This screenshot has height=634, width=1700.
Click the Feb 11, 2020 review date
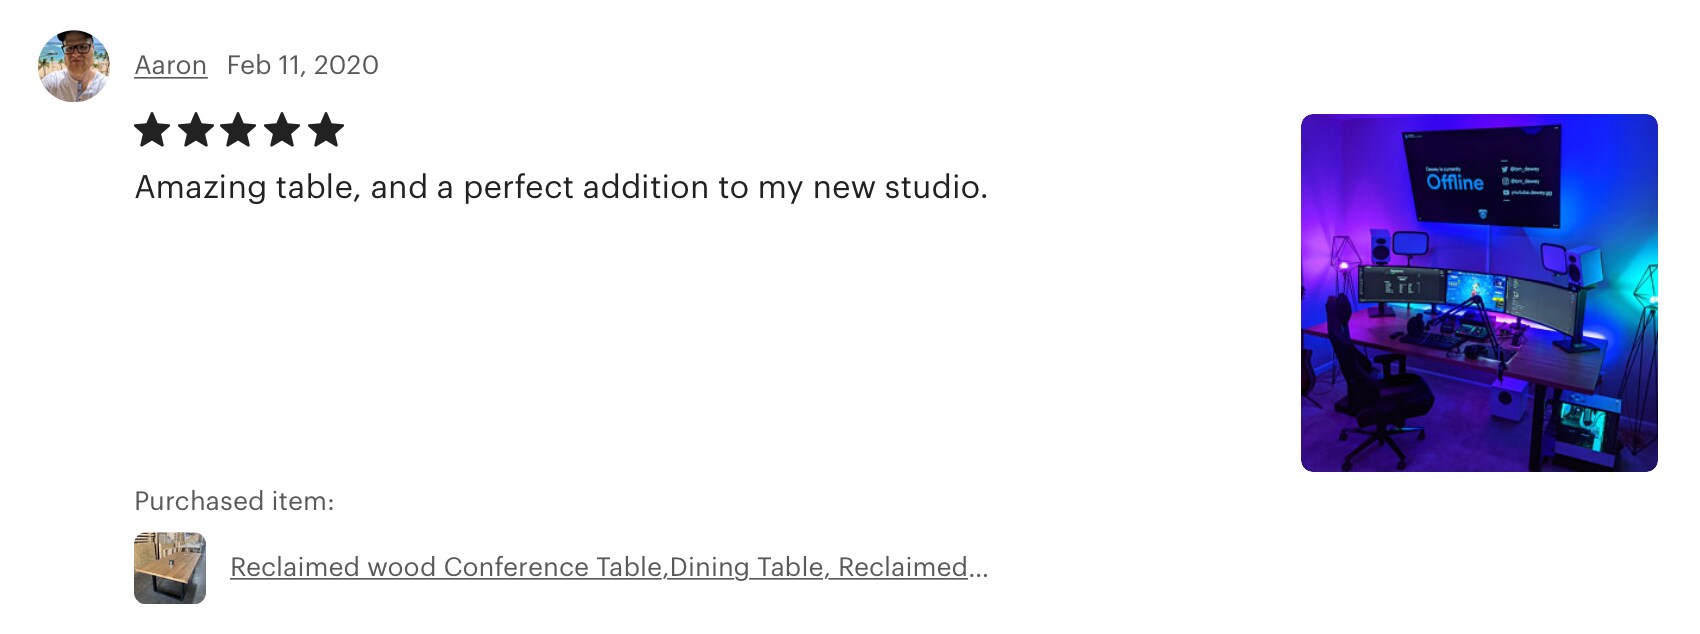303,65
